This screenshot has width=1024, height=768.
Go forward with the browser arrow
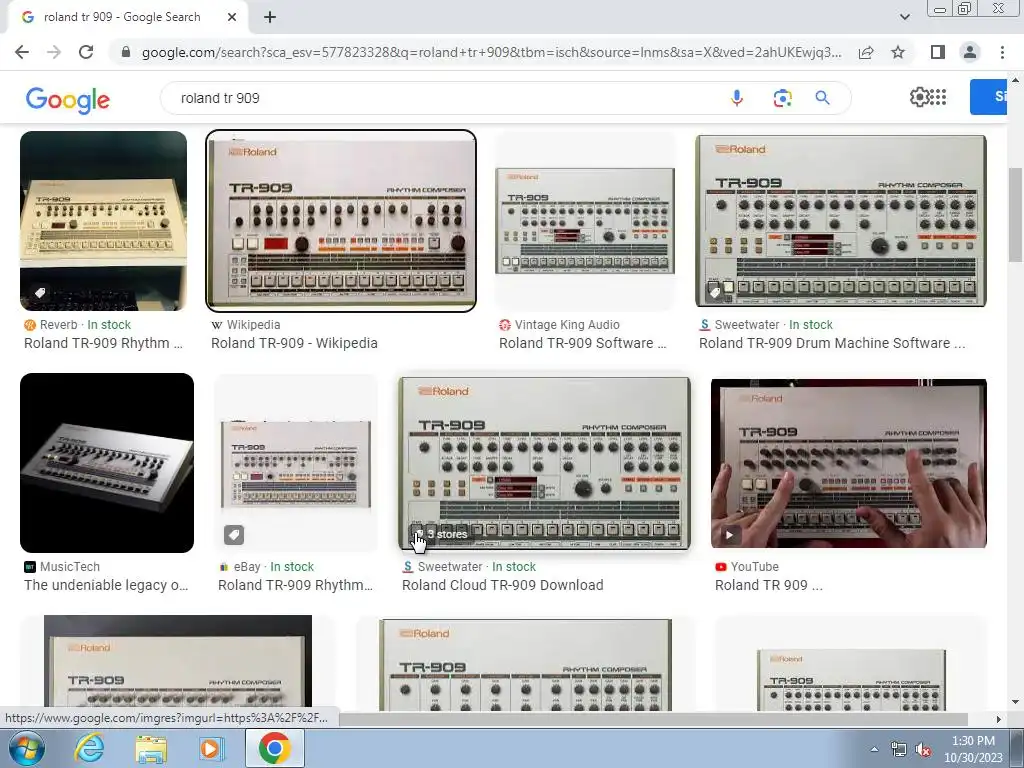[x=54, y=52]
